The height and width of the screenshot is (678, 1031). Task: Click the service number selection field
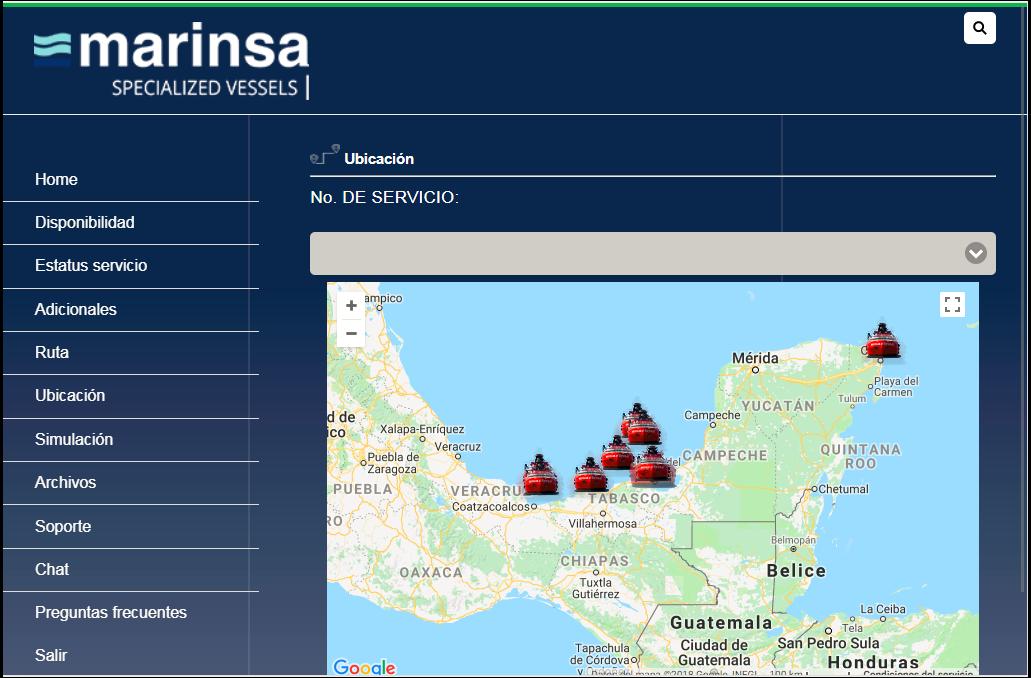click(x=652, y=253)
